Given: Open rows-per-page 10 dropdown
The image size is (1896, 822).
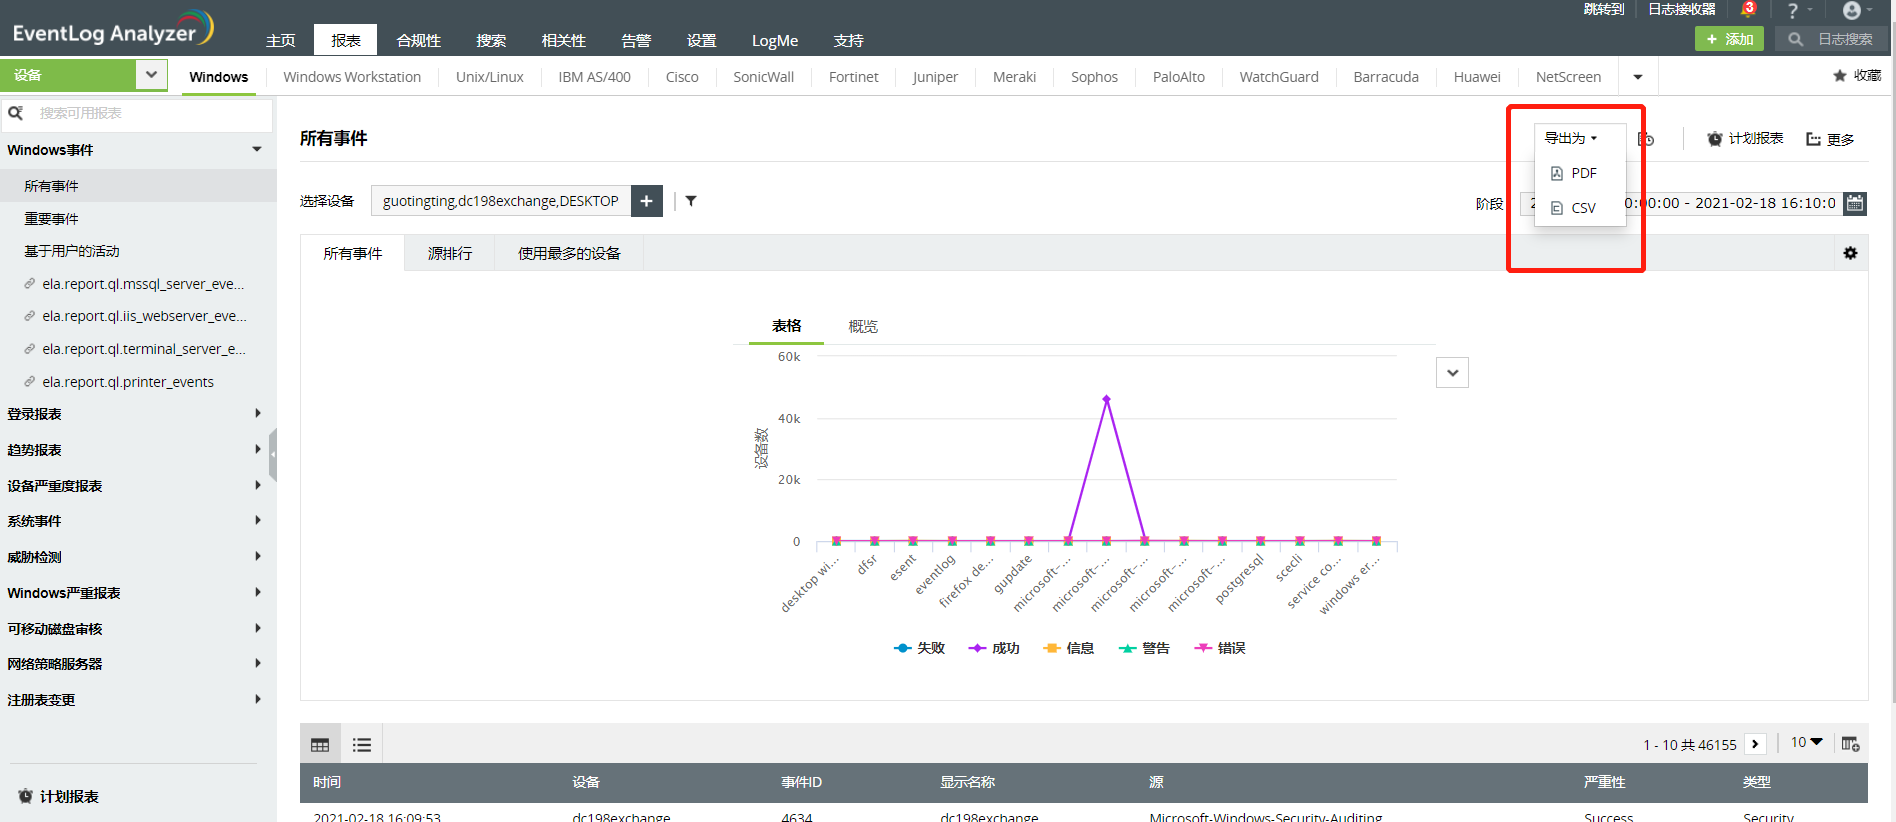Looking at the screenshot, I should (1806, 742).
